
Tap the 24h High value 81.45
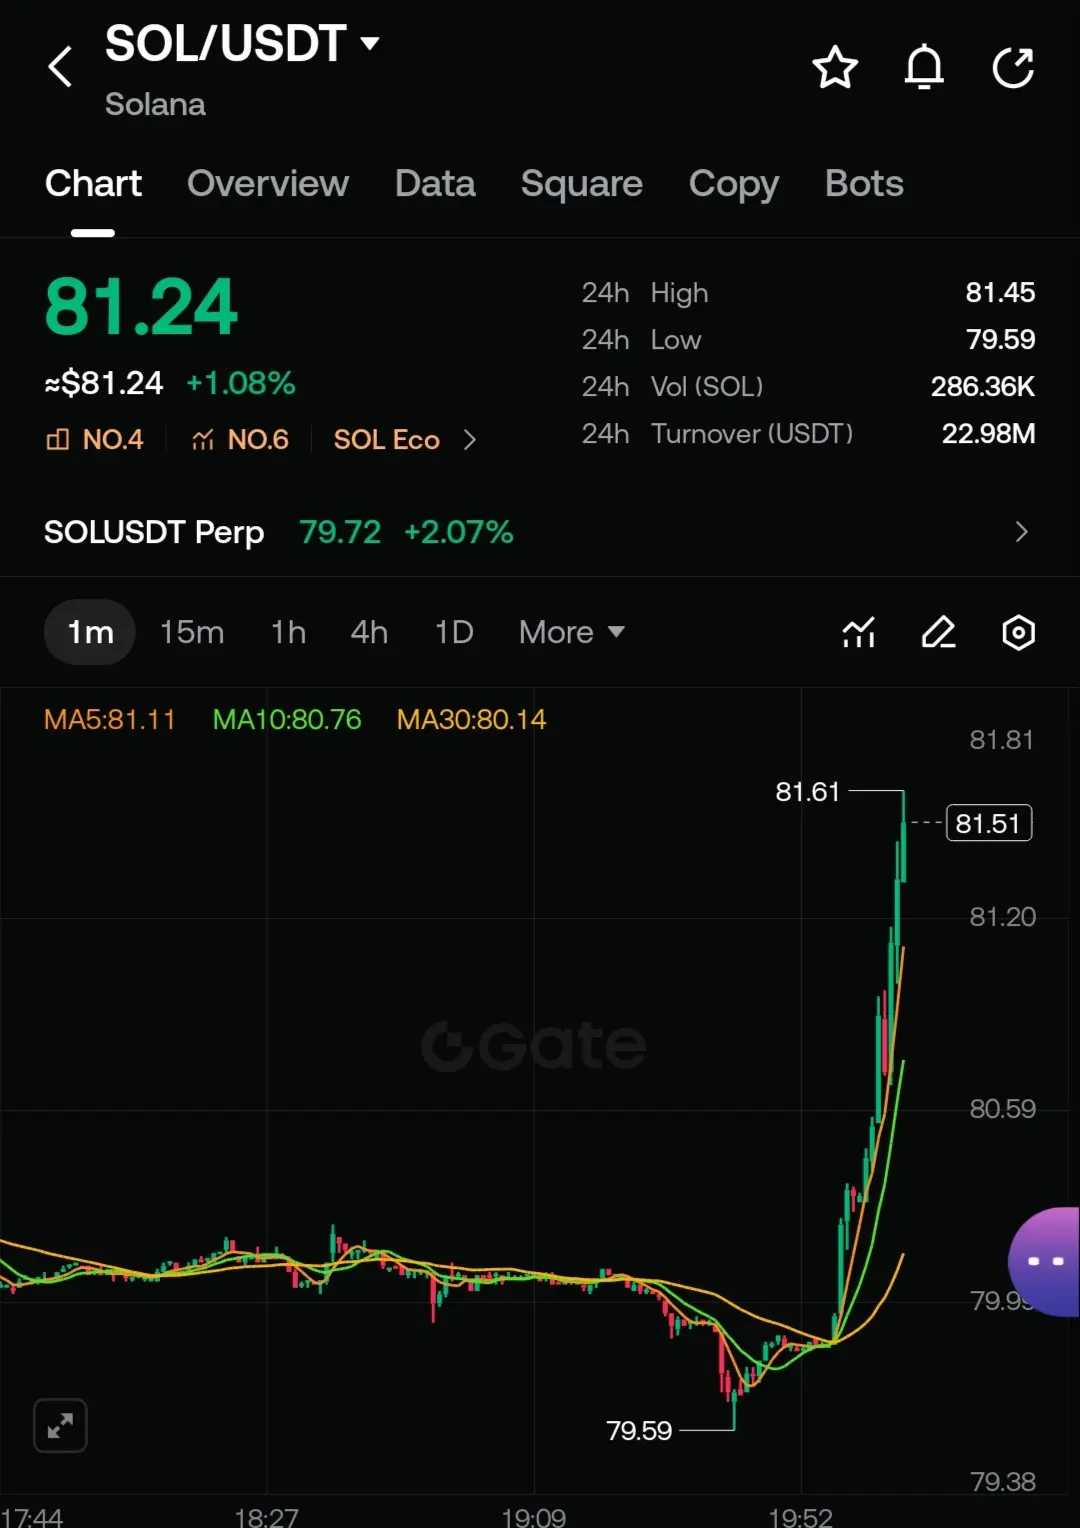(x=1000, y=293)
